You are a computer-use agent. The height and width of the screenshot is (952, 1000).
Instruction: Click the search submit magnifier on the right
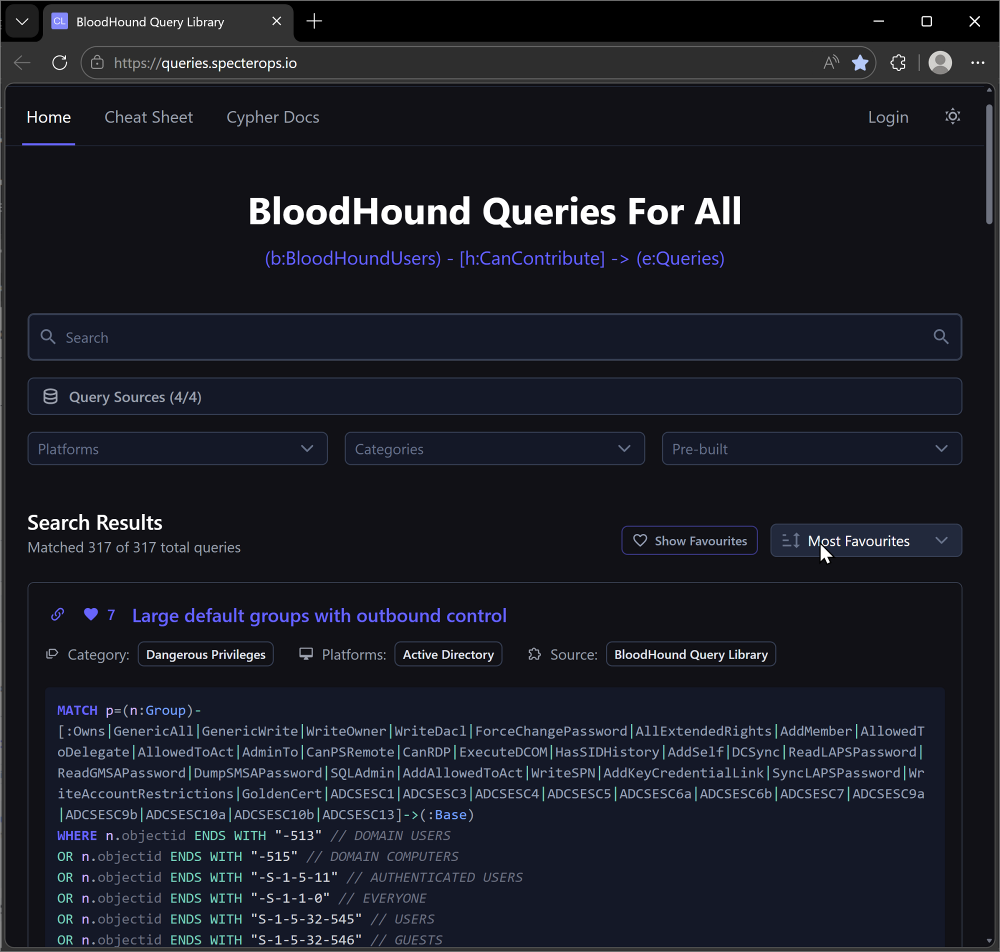click(941, 336)
